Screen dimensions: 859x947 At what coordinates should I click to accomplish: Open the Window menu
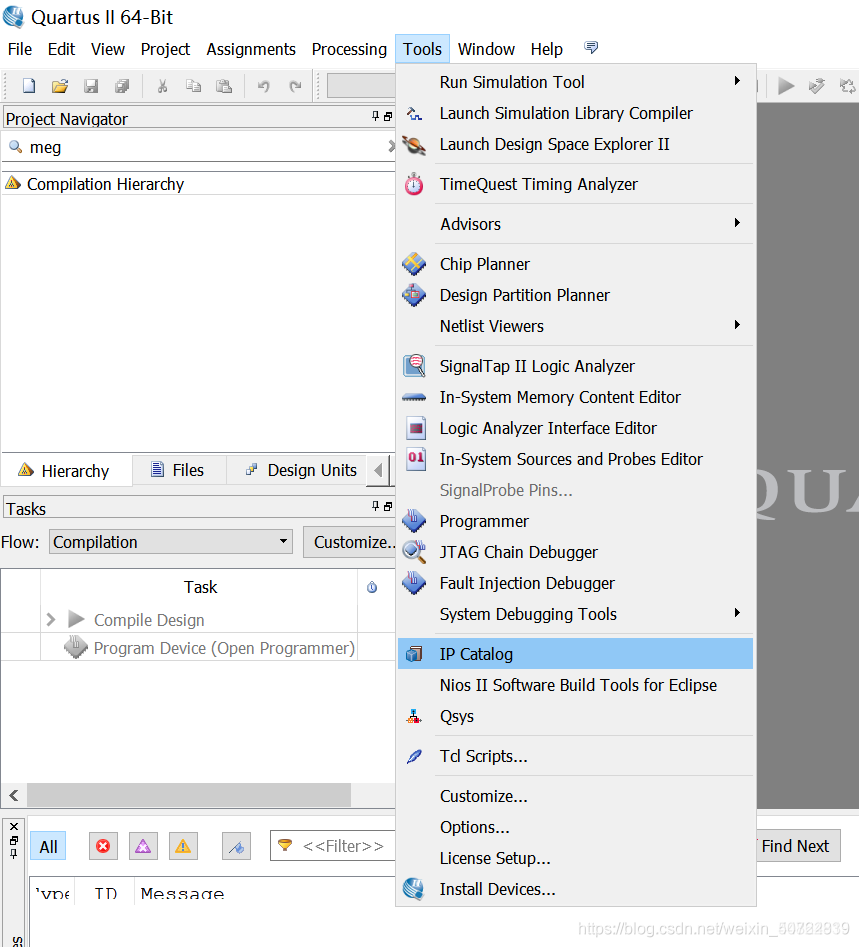click(x=486, y=49)
